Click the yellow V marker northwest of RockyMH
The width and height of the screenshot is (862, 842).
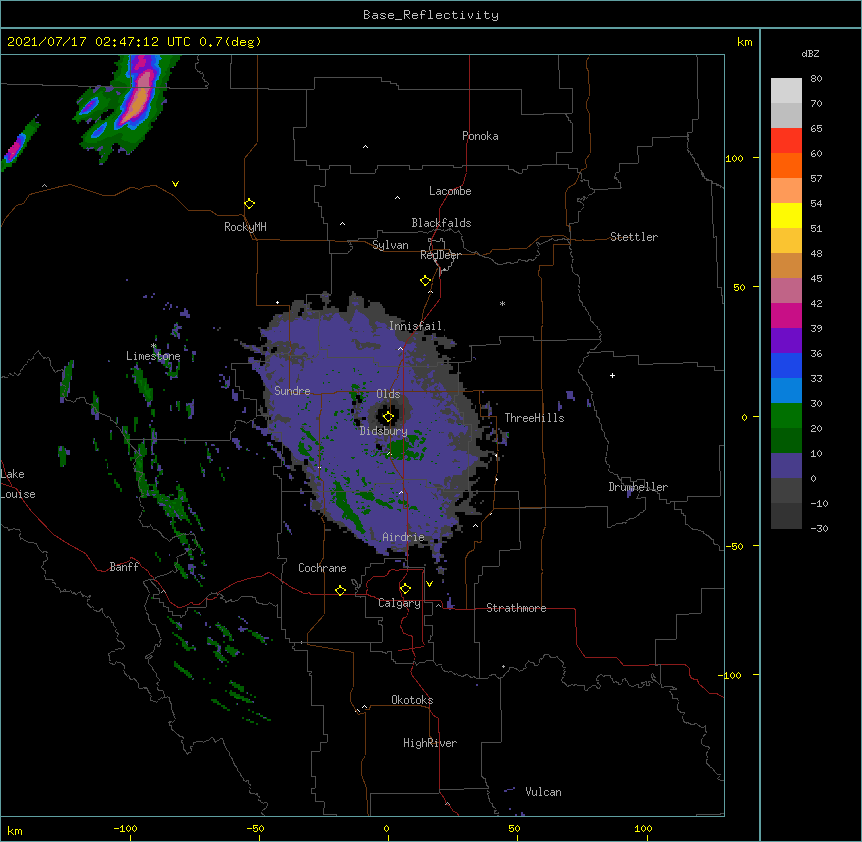(175, 184)
